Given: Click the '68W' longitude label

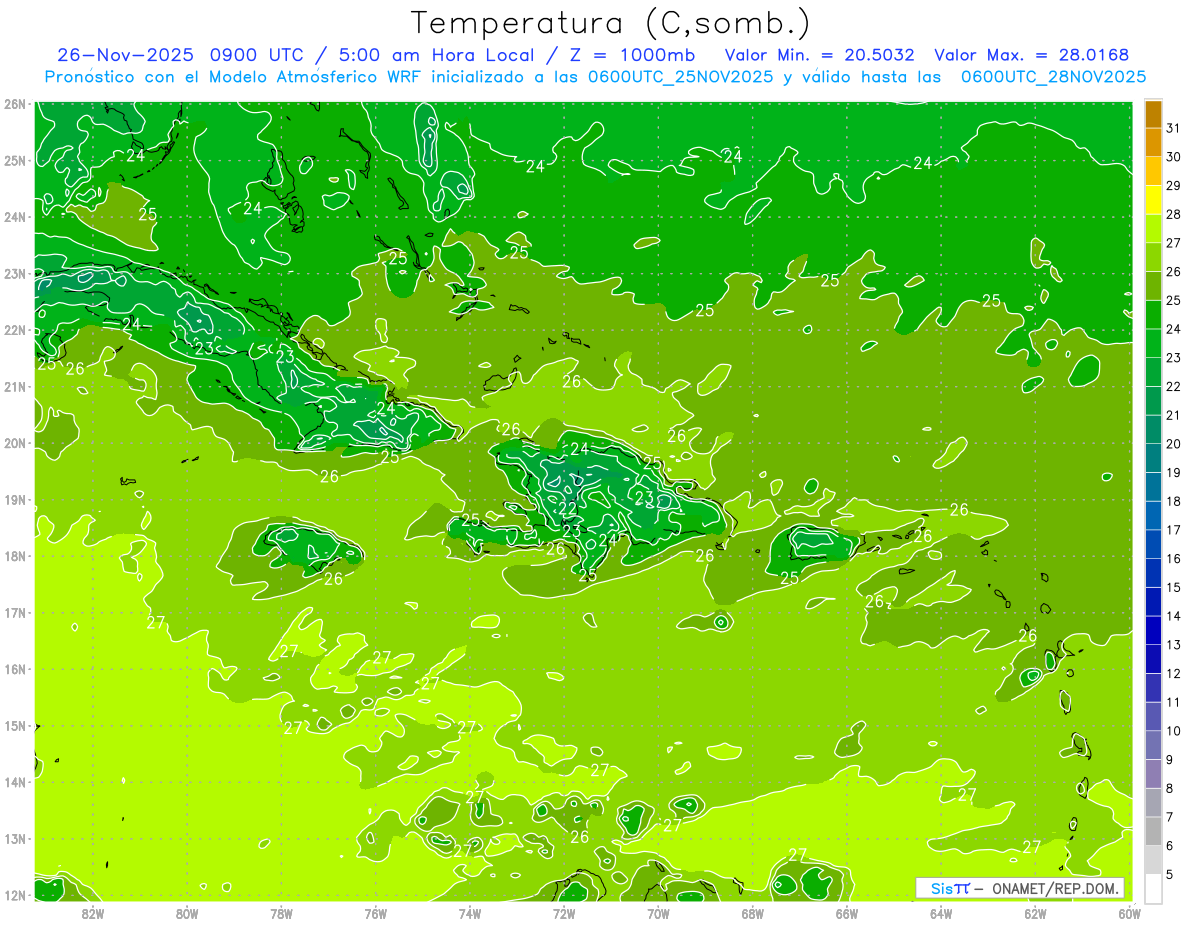Looking at the screenshot, I should (x=753, y=913).
